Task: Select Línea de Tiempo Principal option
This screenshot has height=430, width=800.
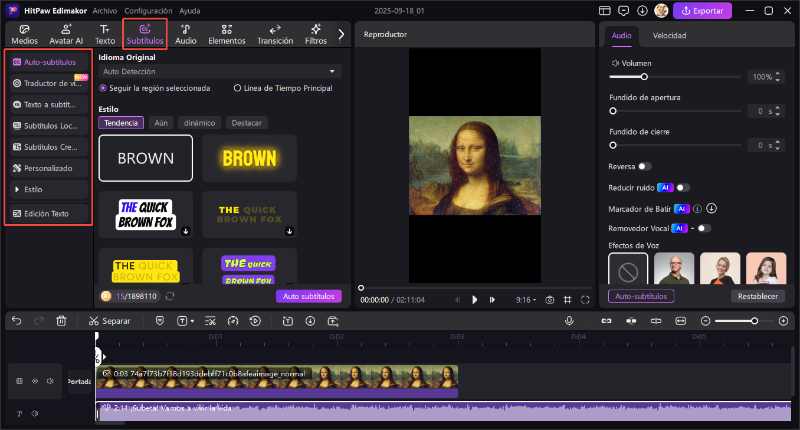Action: click(283, 88)
